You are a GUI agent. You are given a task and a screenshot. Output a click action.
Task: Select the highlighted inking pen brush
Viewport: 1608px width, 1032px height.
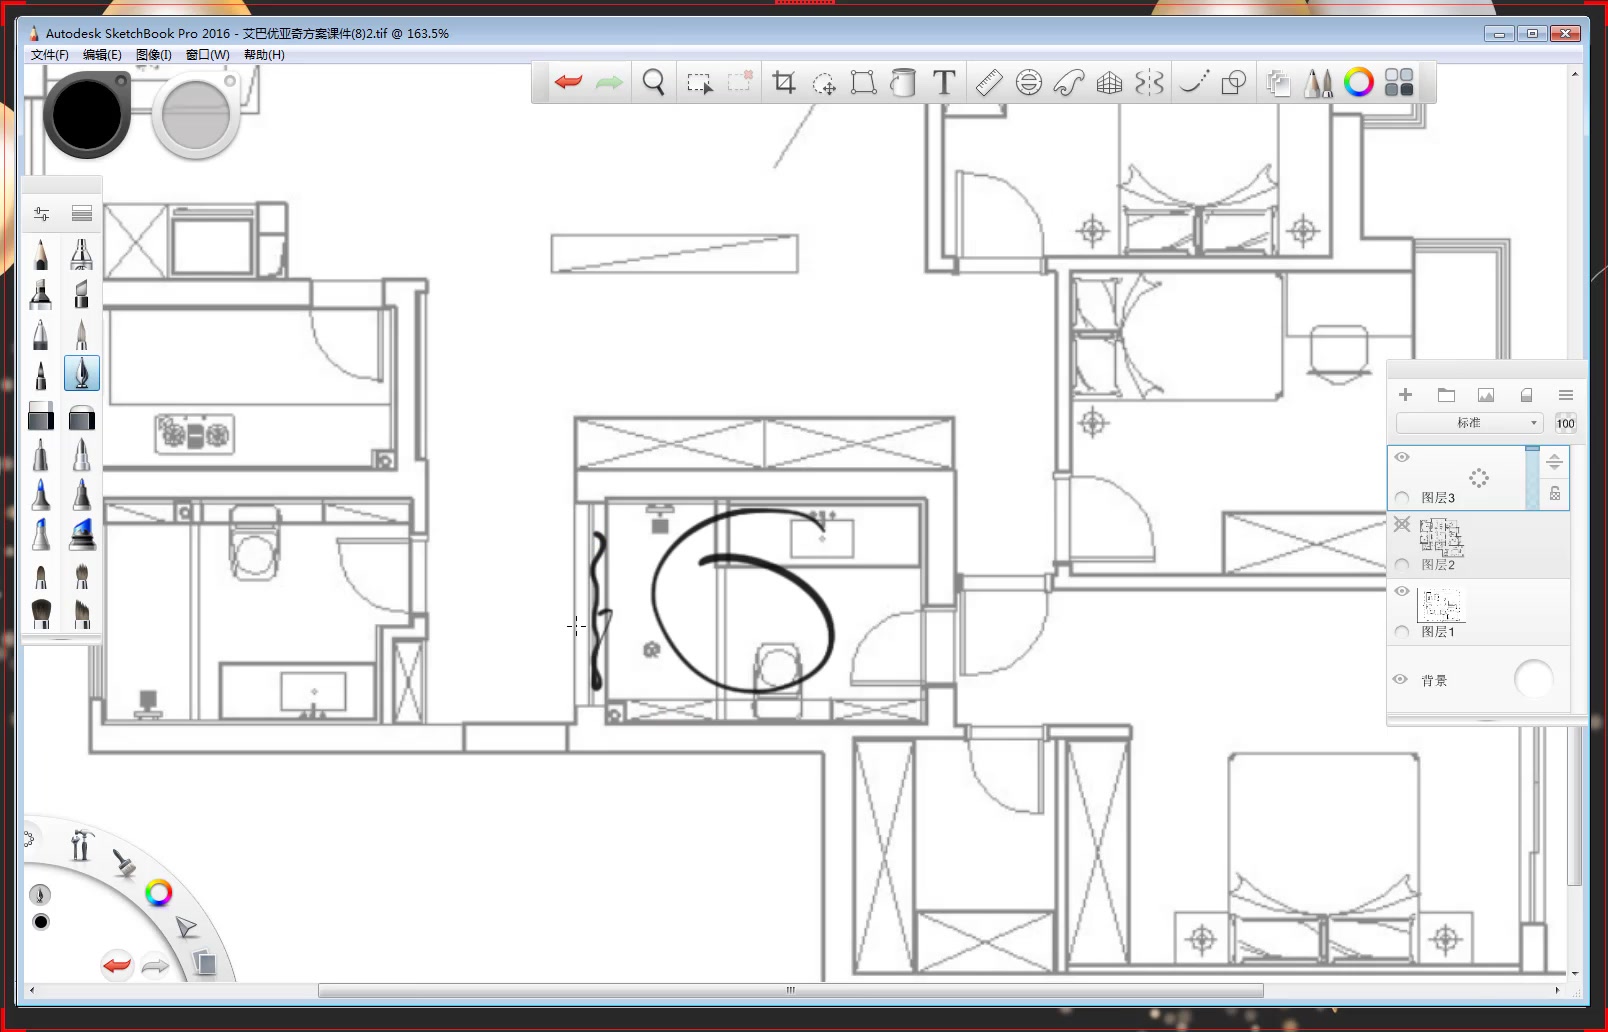coord(82,373)
